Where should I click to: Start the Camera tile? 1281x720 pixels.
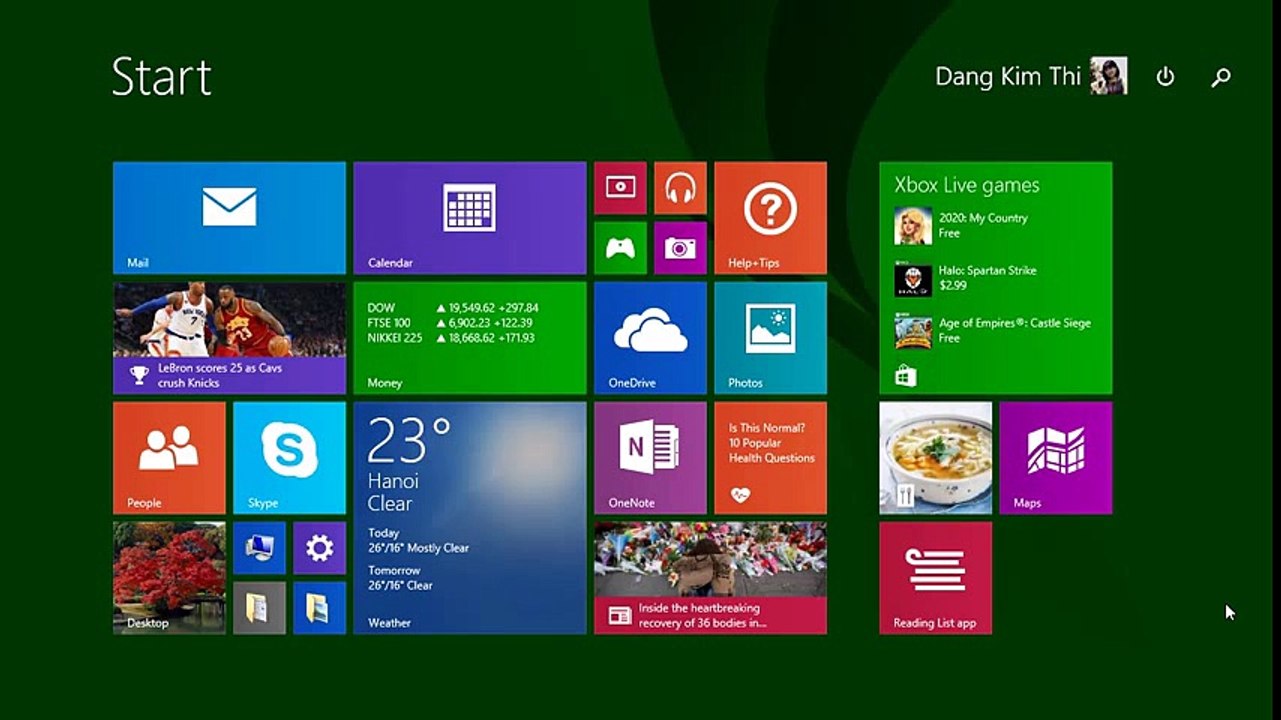point(680,248)
